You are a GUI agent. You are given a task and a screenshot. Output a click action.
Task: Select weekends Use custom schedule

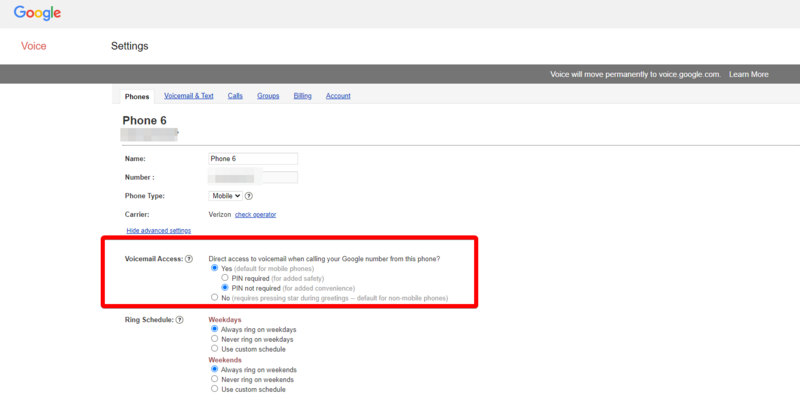click(x=215, y=389)
